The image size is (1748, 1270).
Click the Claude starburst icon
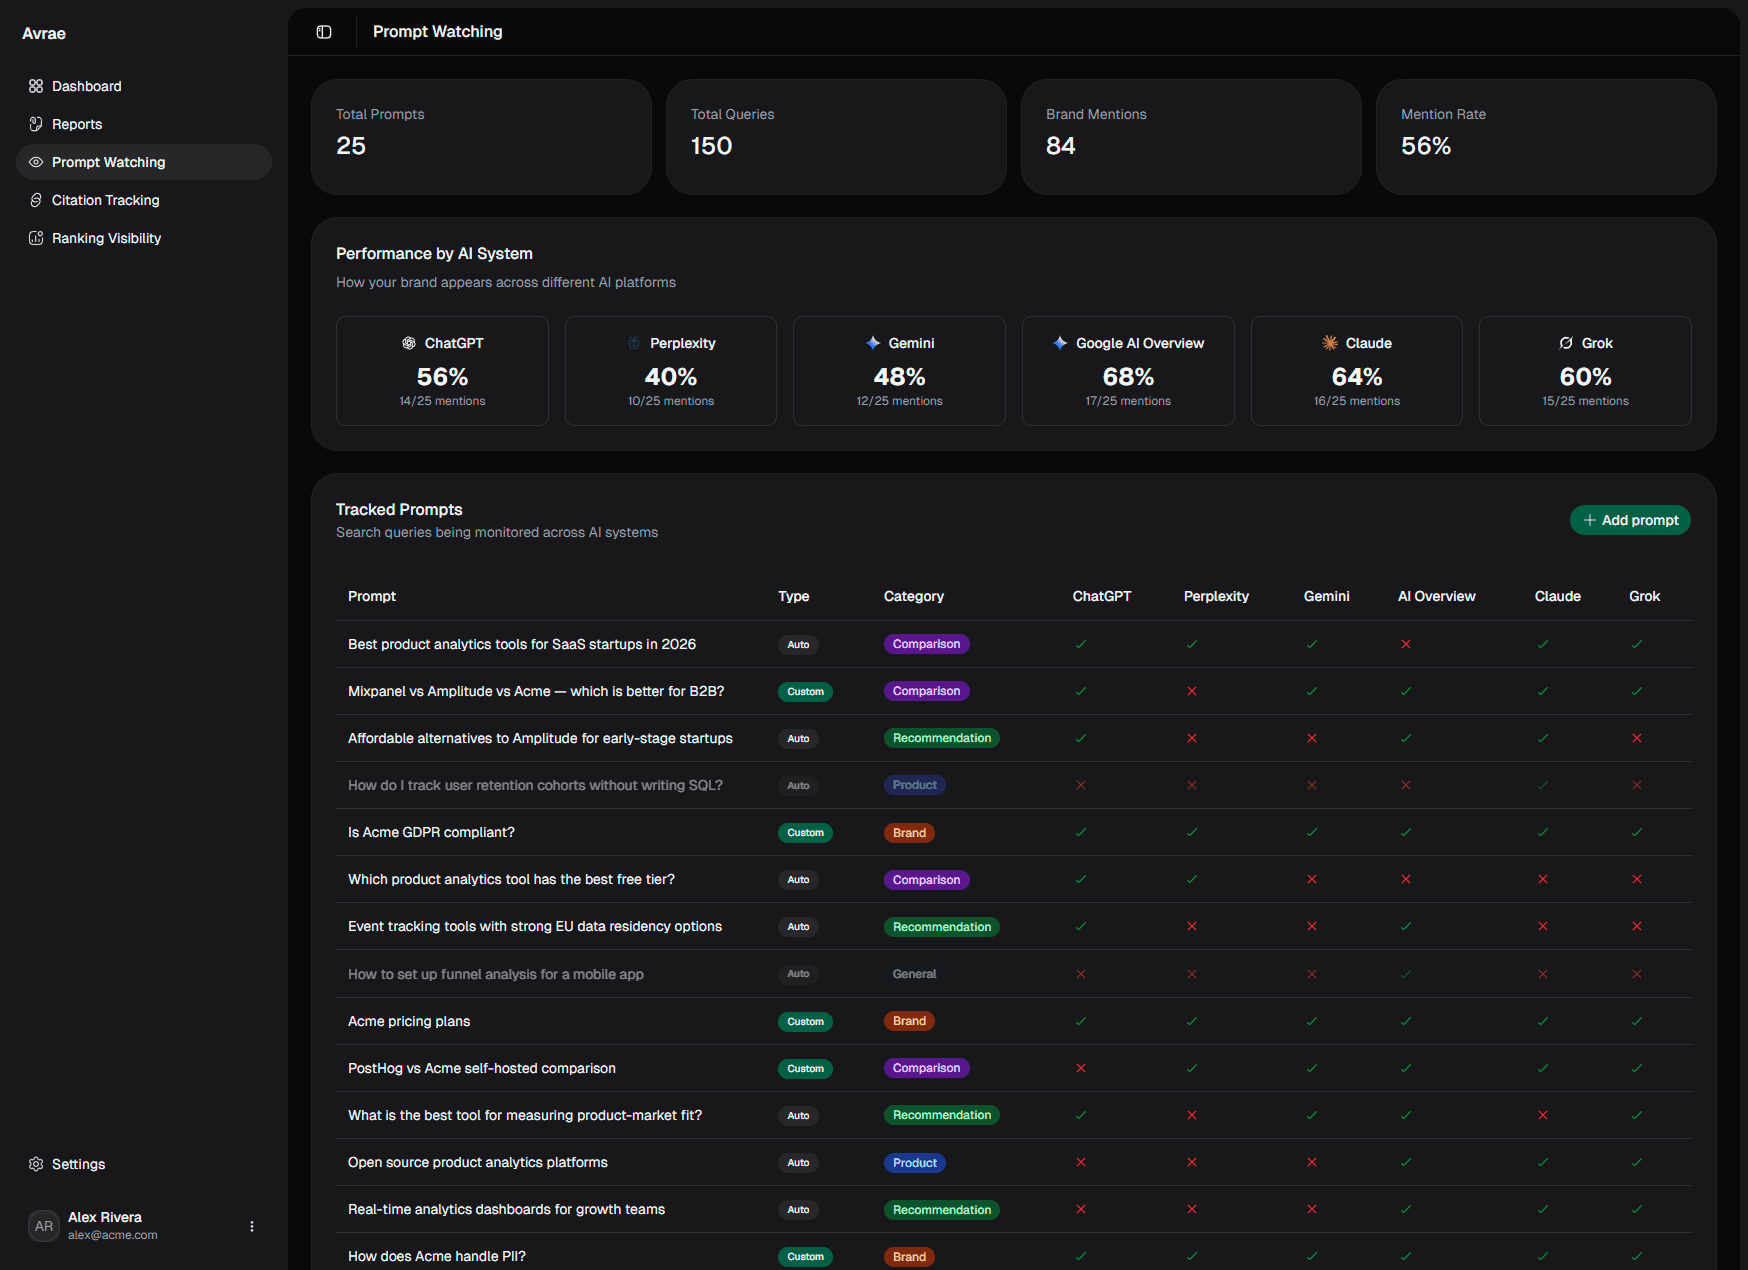click(1330, 343)
